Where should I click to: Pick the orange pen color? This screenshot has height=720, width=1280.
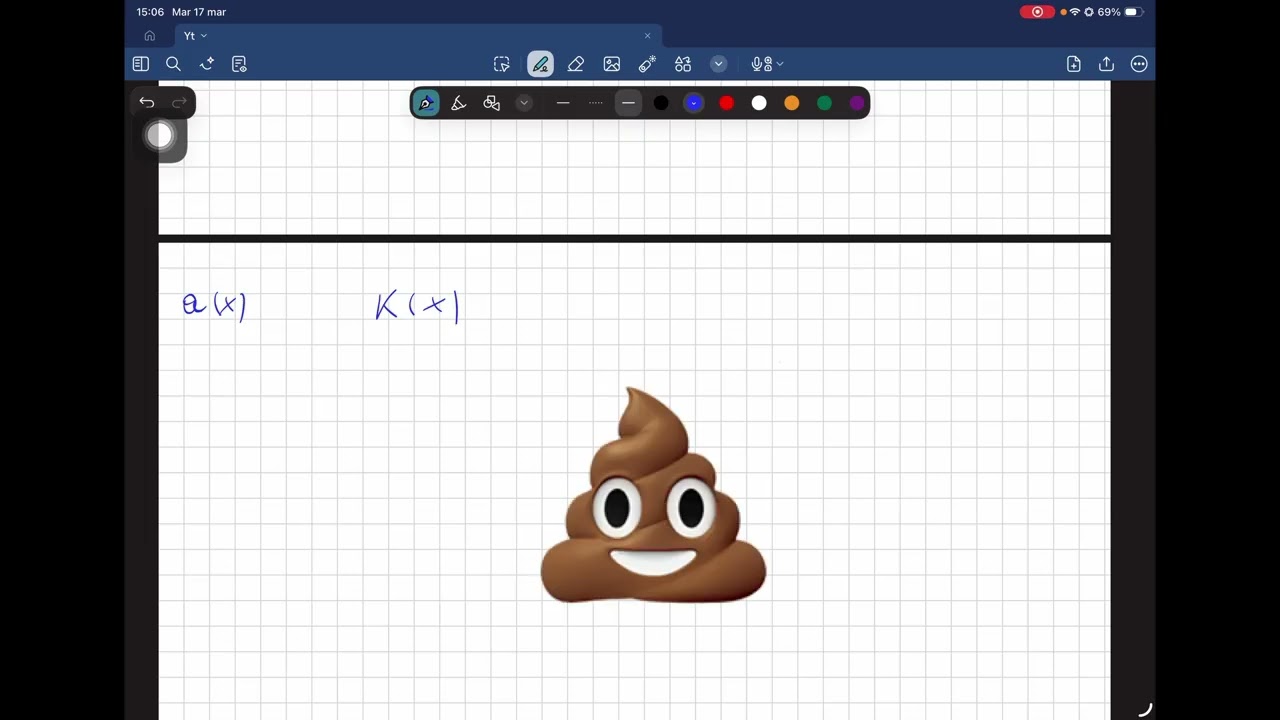point(792,103)
